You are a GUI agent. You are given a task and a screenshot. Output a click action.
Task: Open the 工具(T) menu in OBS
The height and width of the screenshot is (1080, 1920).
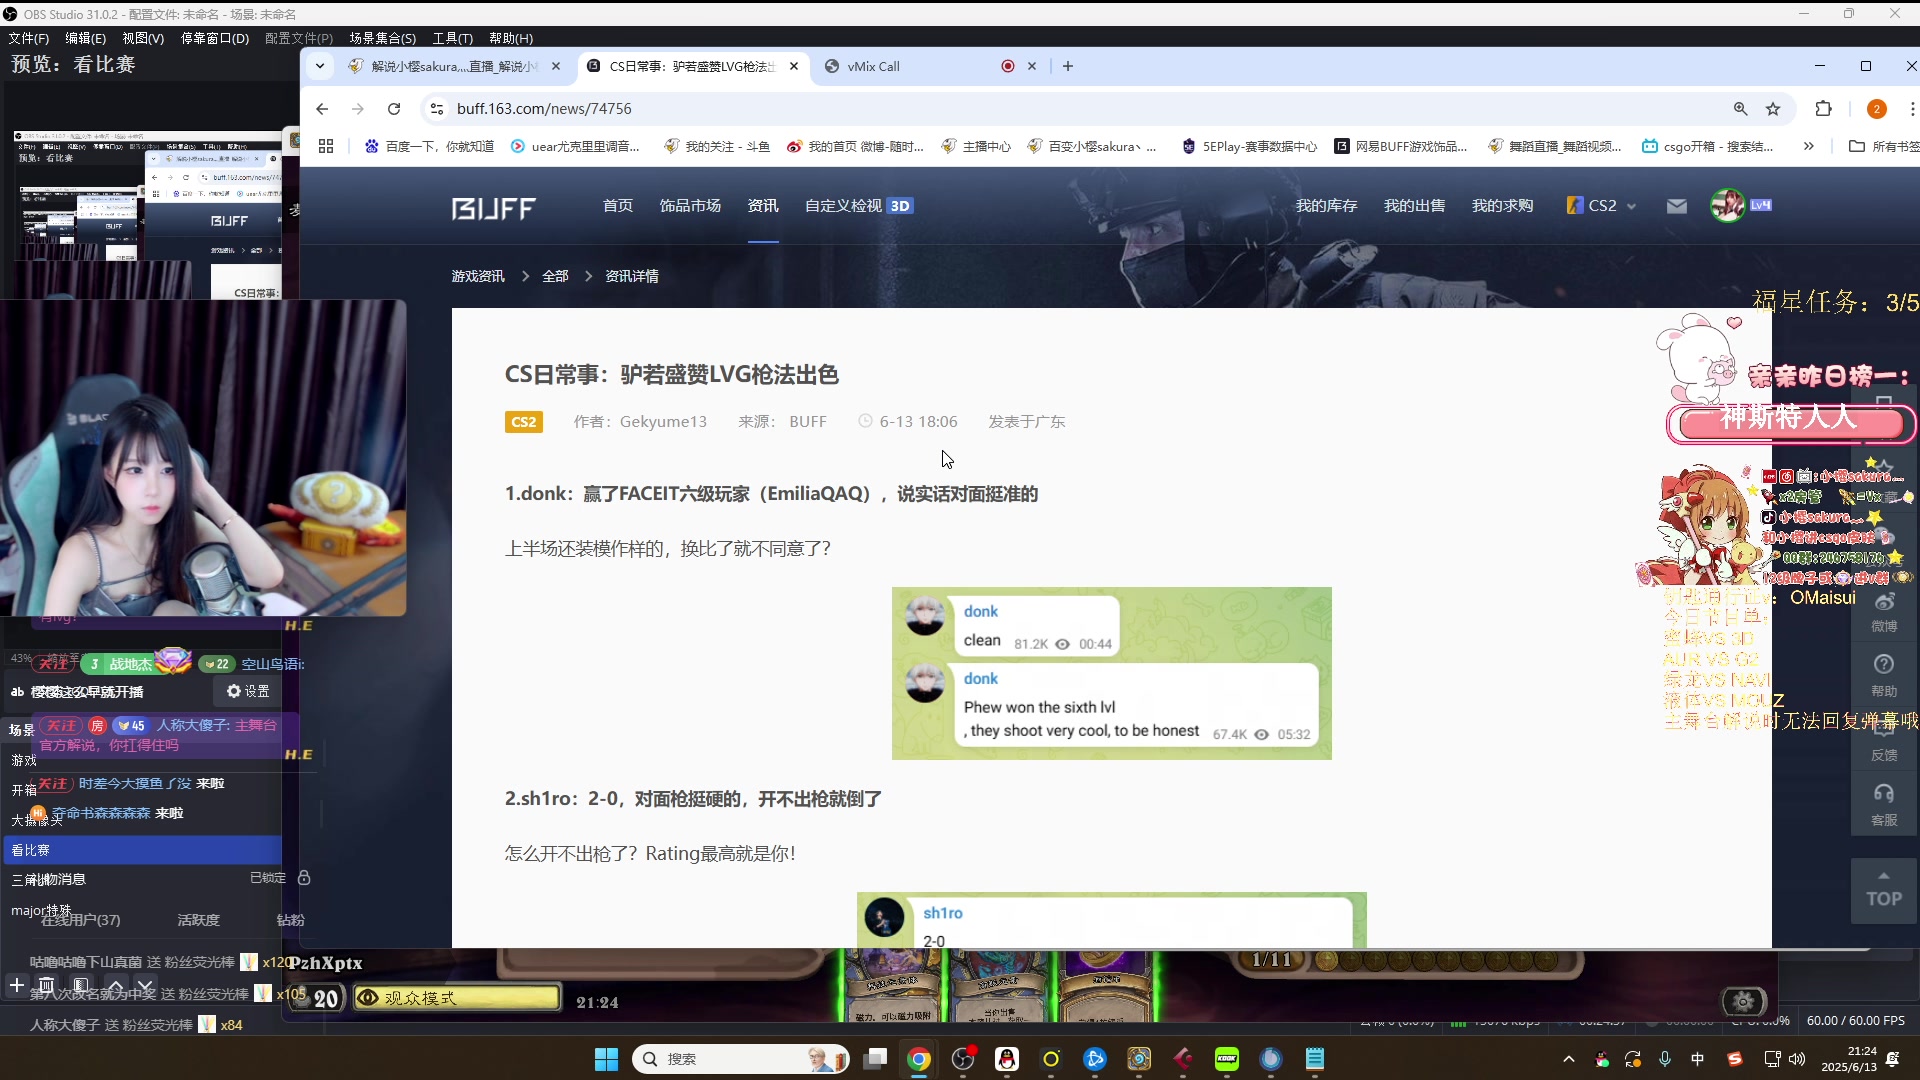coord(452,38)
